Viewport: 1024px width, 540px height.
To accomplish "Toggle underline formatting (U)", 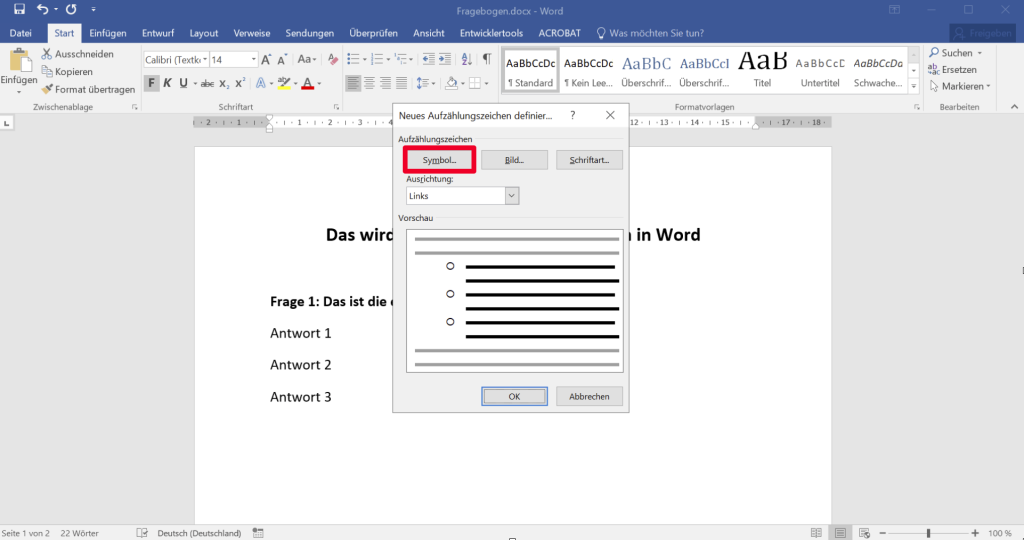I will coord(184,83).
